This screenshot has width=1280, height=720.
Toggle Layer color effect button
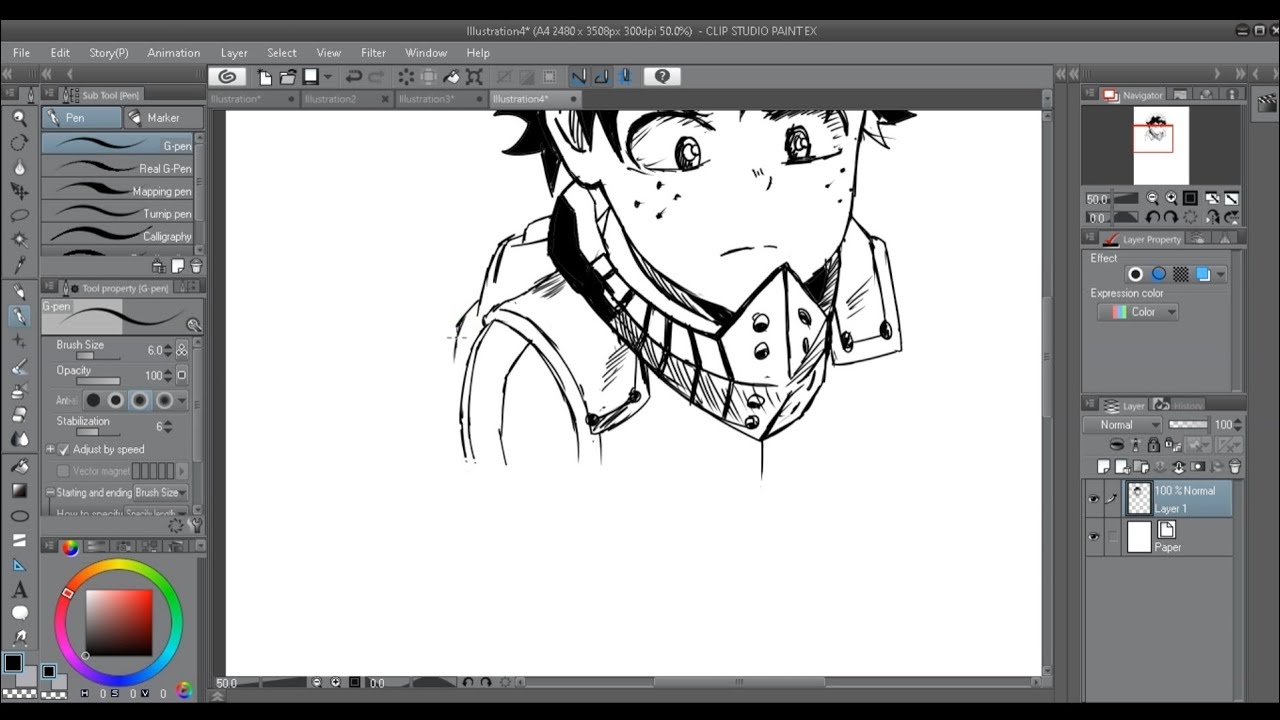click(1202, 274)
